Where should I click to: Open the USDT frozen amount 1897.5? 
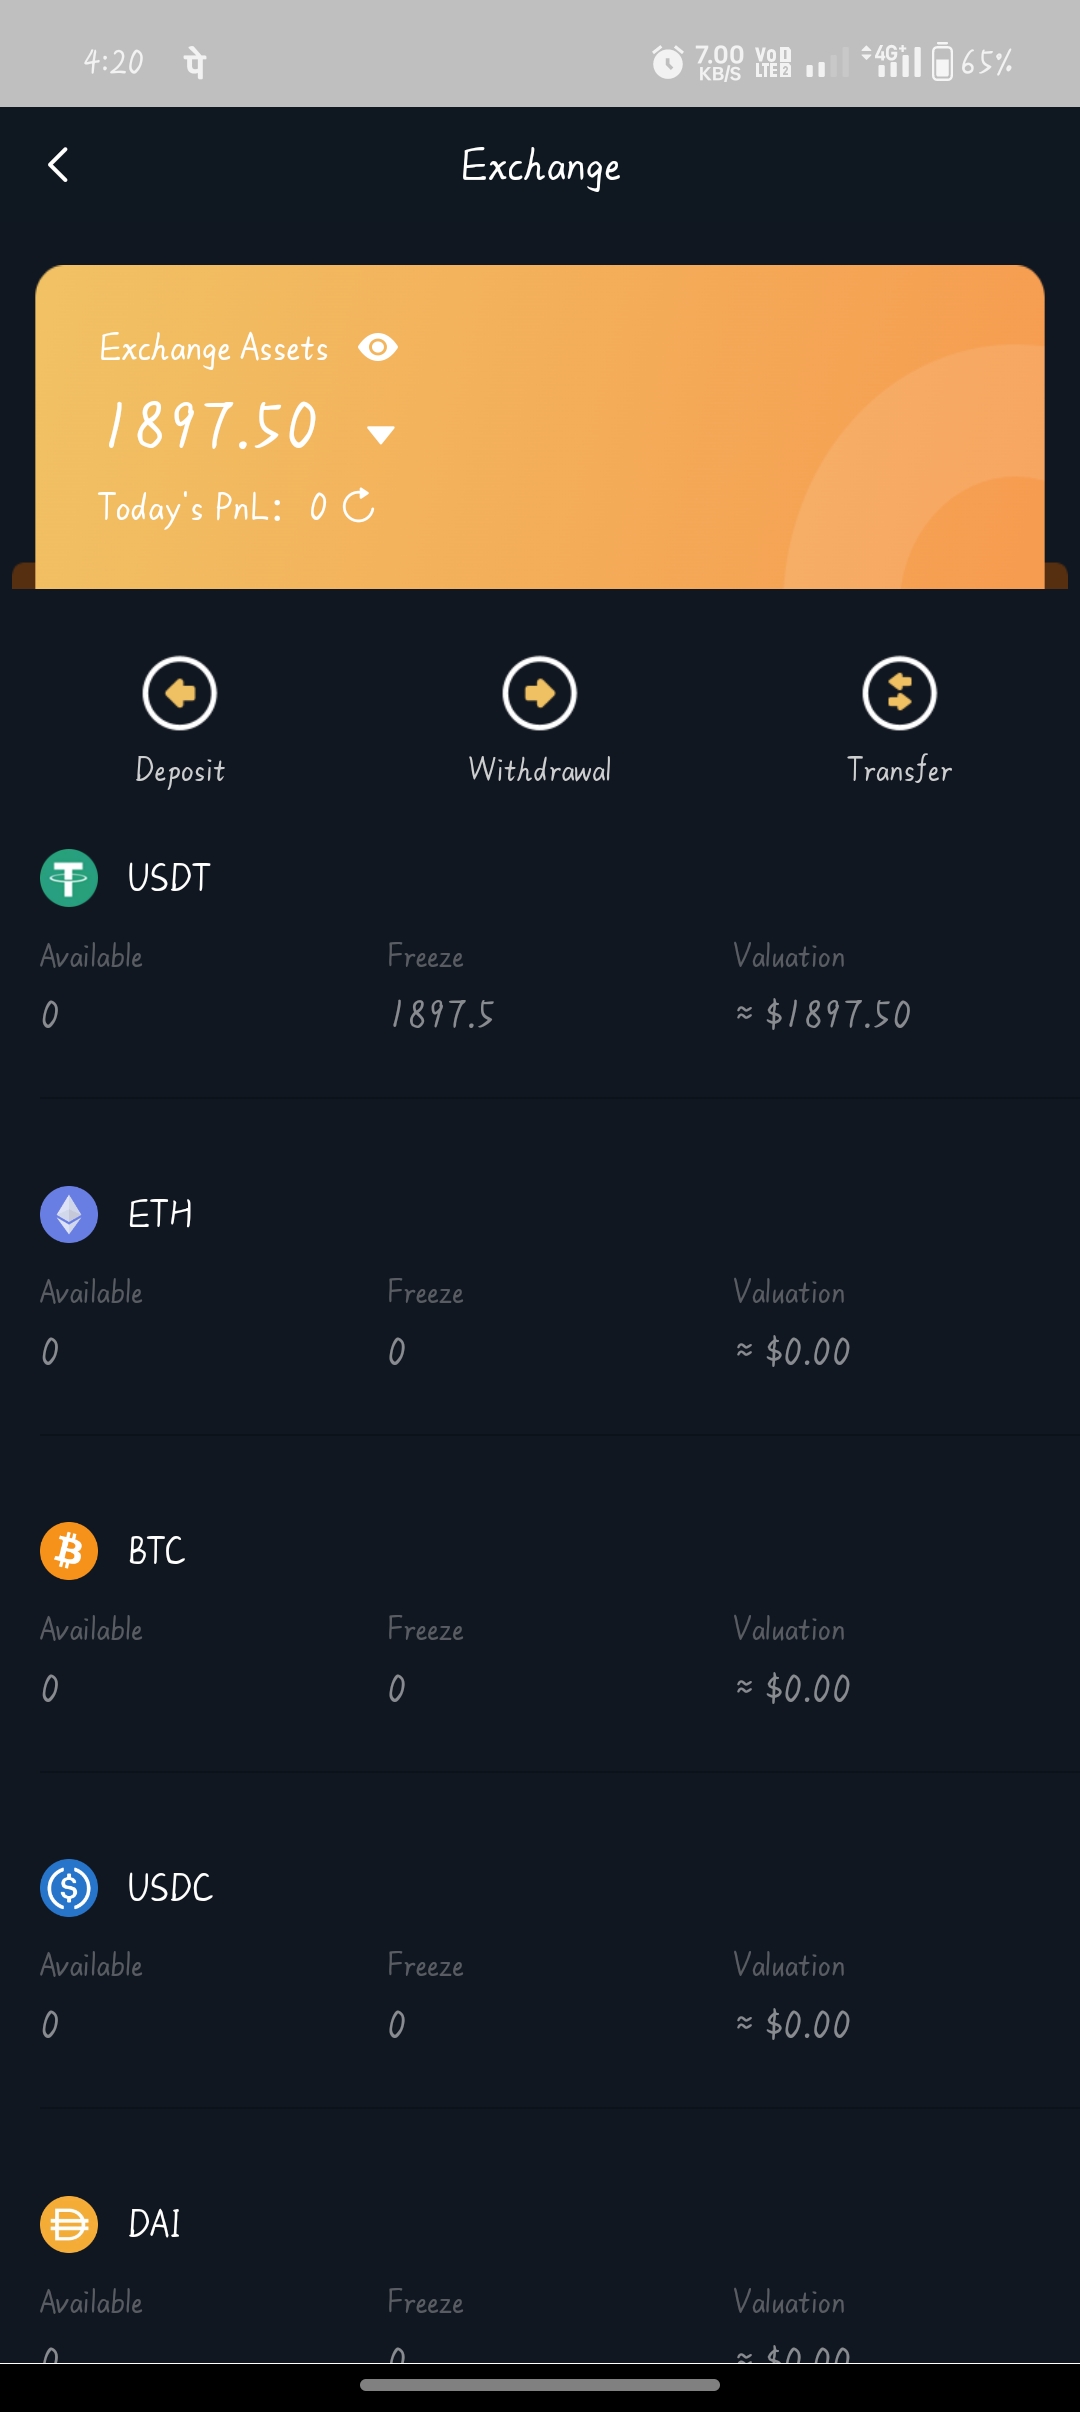pyautogui.click(x=442, y=1015)
